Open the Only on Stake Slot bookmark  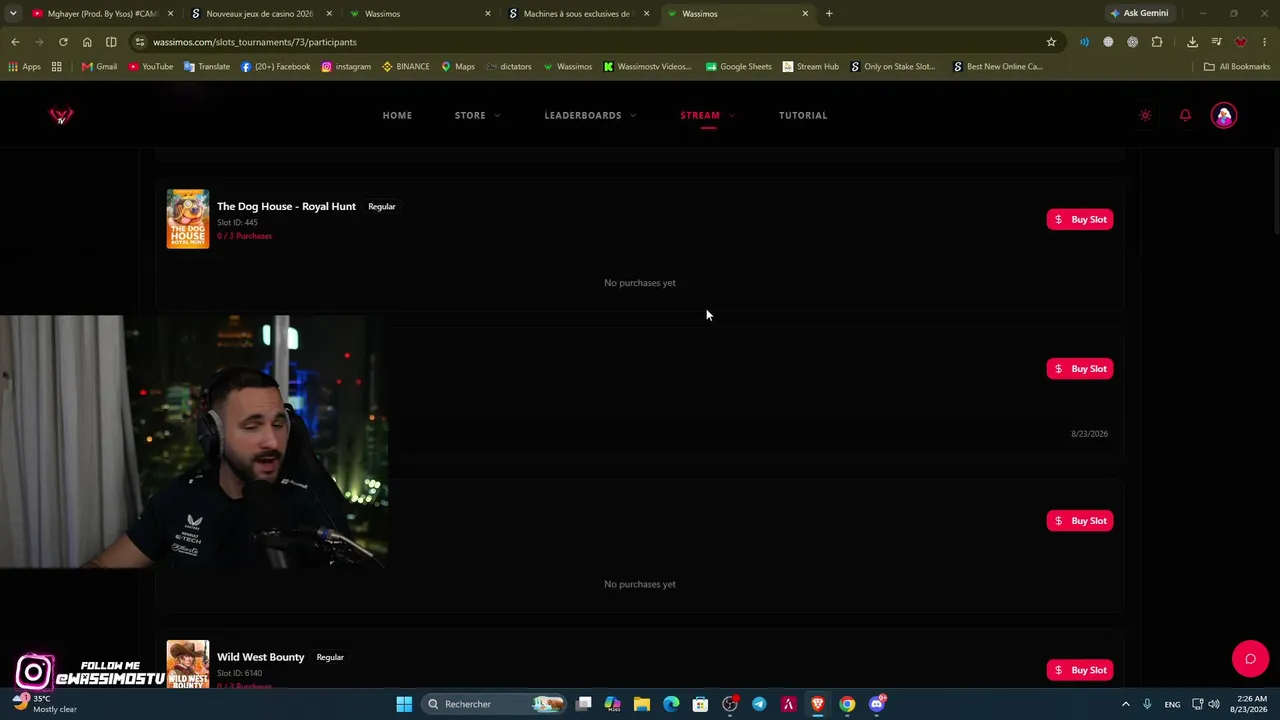click(x=893, y=67)
